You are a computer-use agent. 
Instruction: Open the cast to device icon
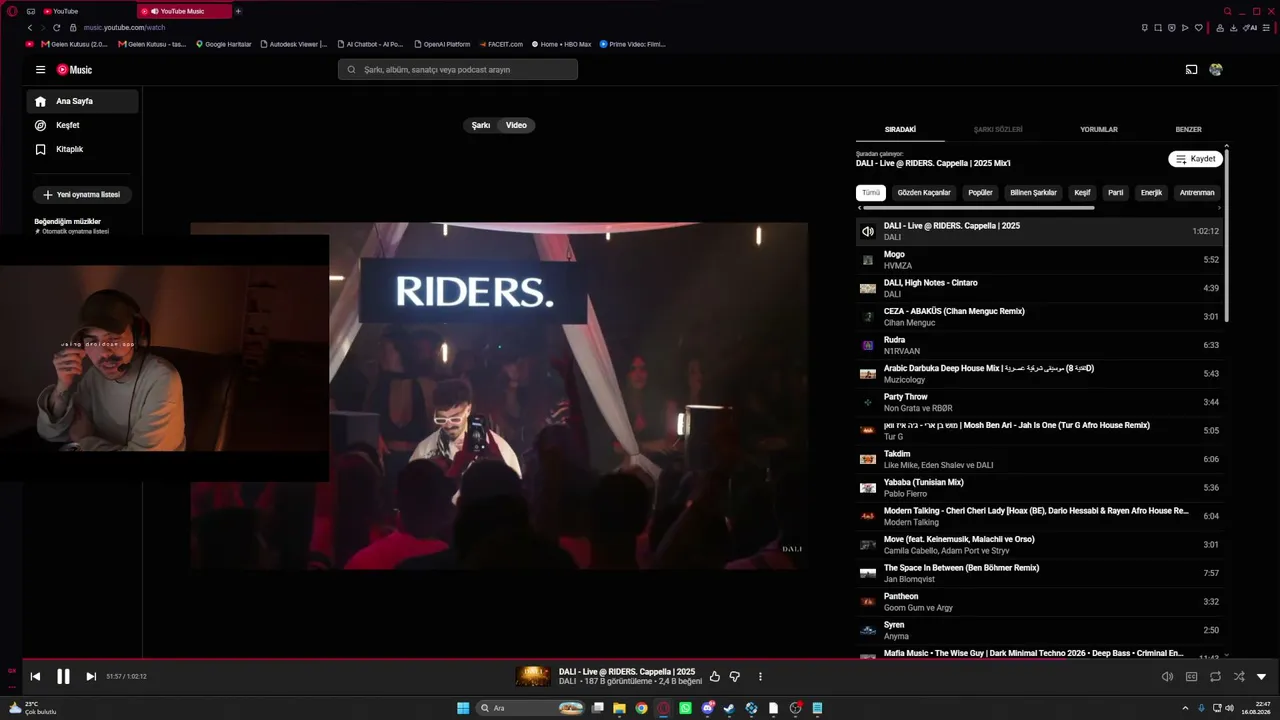point(1191,70)
